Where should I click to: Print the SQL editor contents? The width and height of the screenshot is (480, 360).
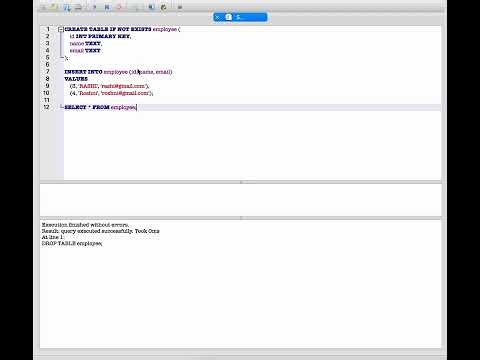coord(79,7)
